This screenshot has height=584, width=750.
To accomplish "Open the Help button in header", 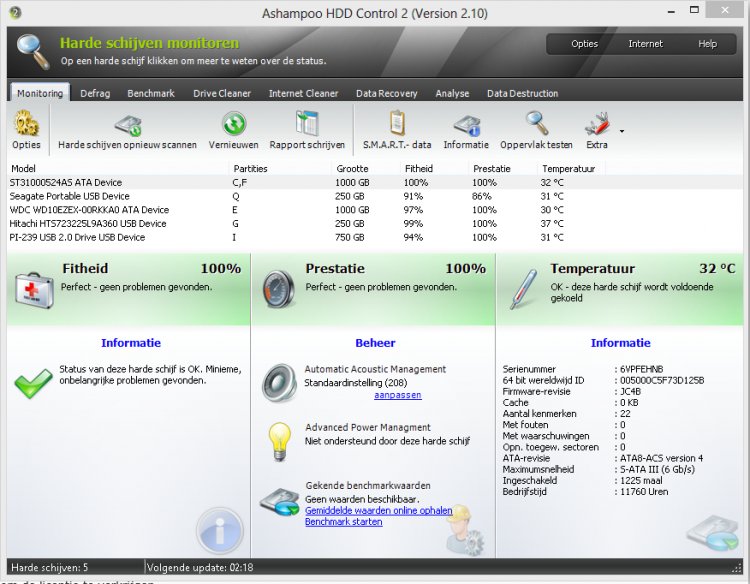I will click(x=707, y=44).
